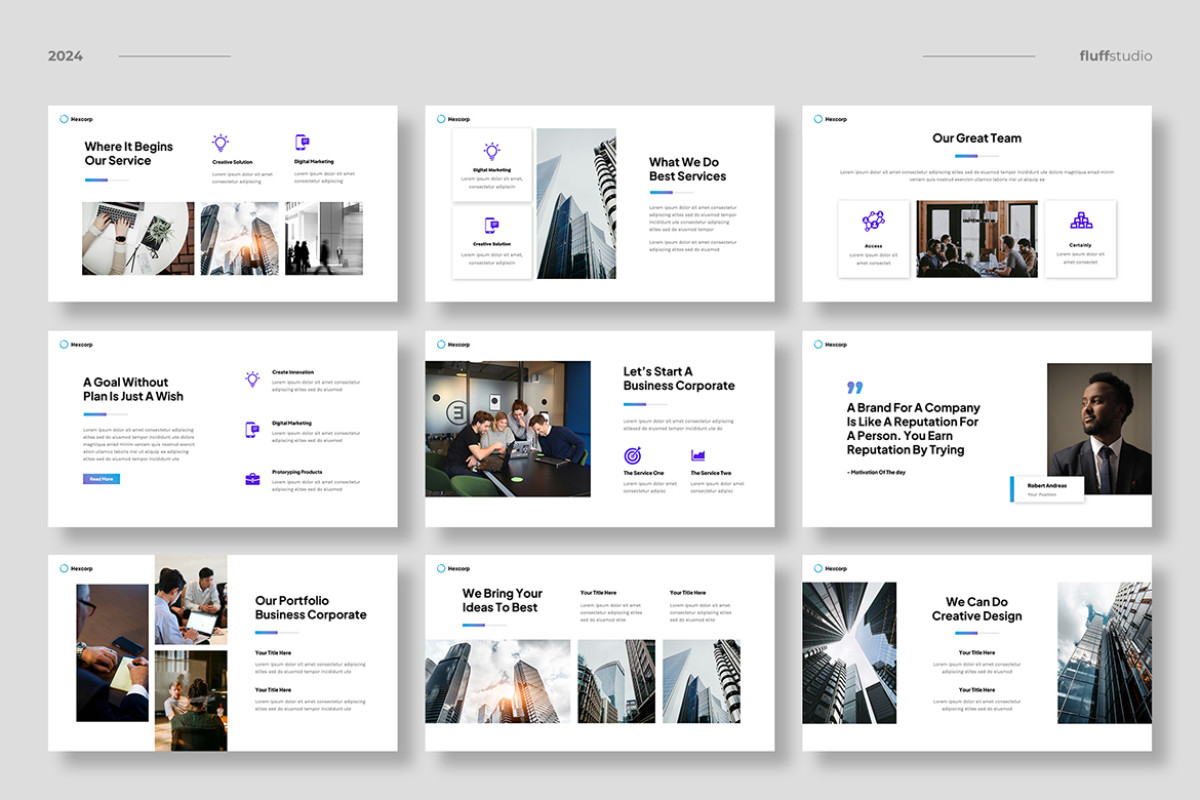Click the briefcase icon beside Prototyping Products
Viewport: 1200px width, 800px height.
click(x=252, y=479)
